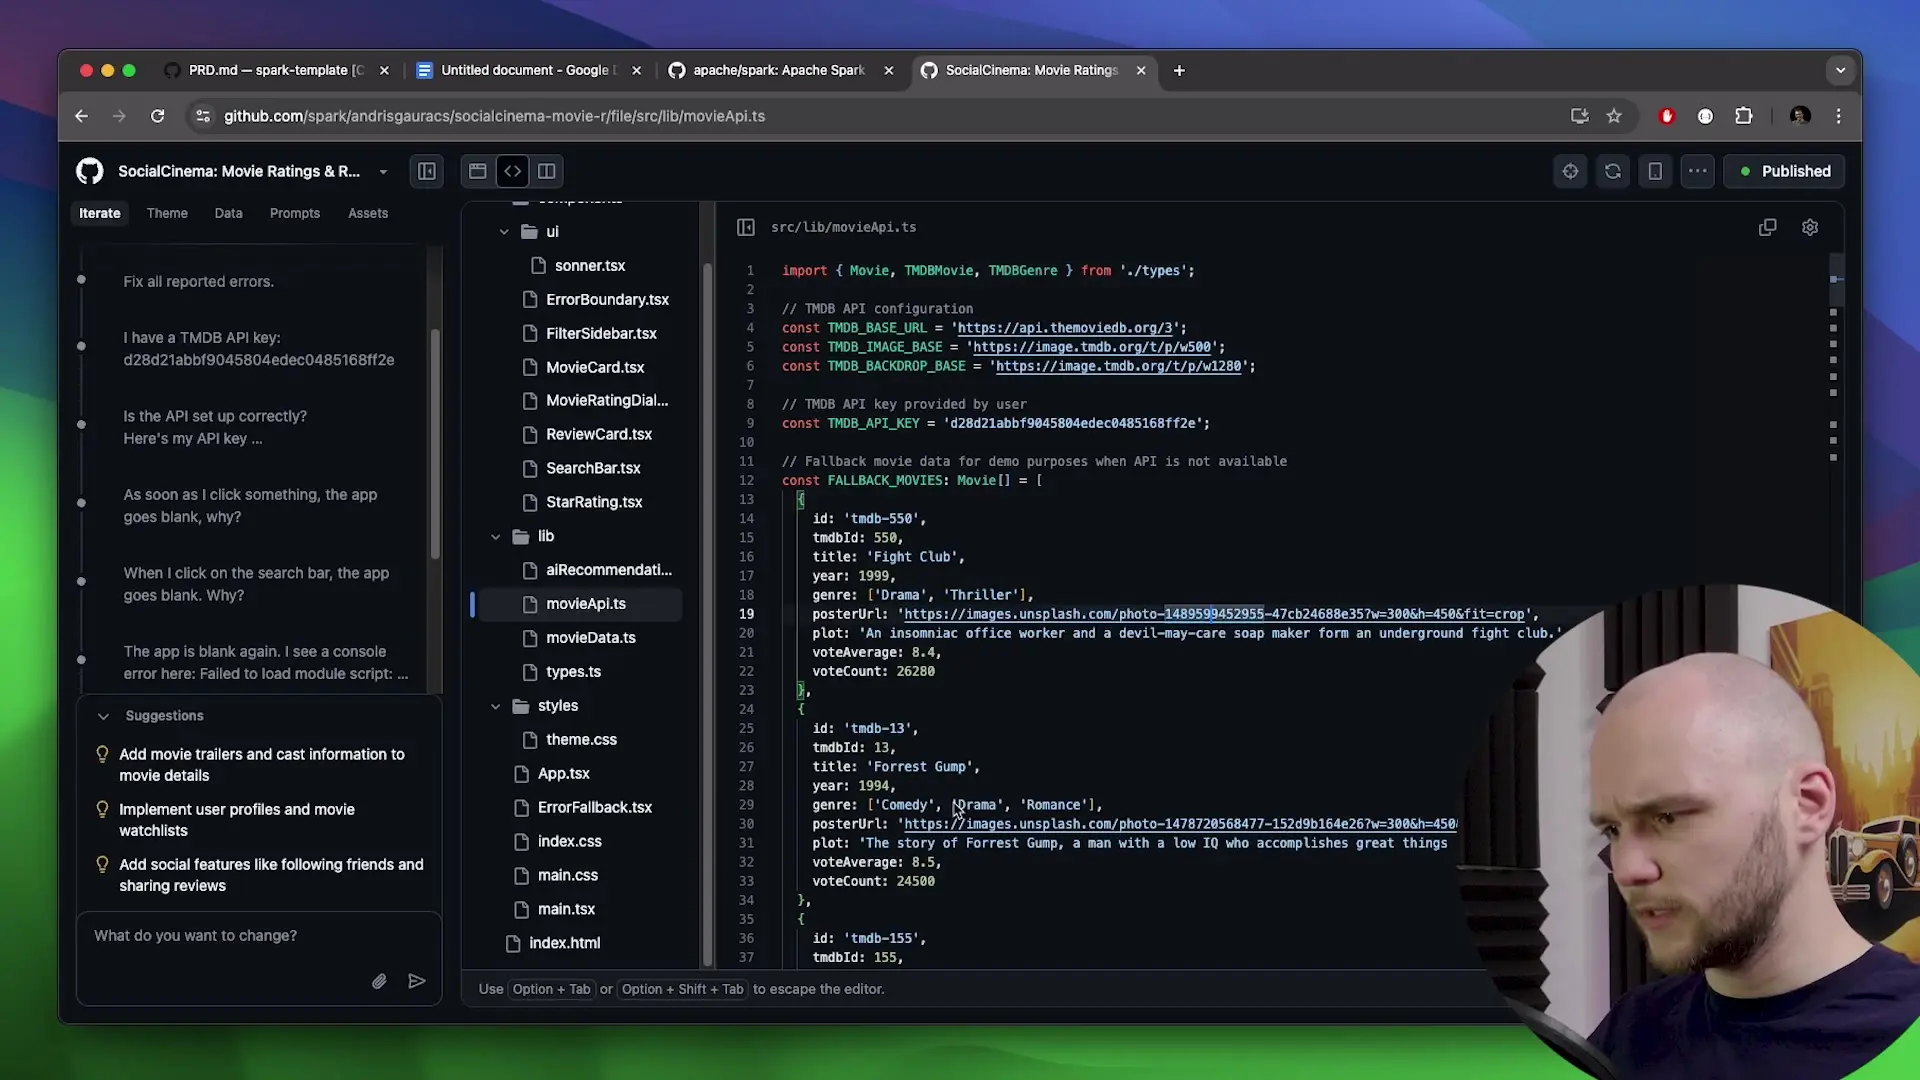
Task: Click the install app icon in address bar
Action: tap(1579, 116)
